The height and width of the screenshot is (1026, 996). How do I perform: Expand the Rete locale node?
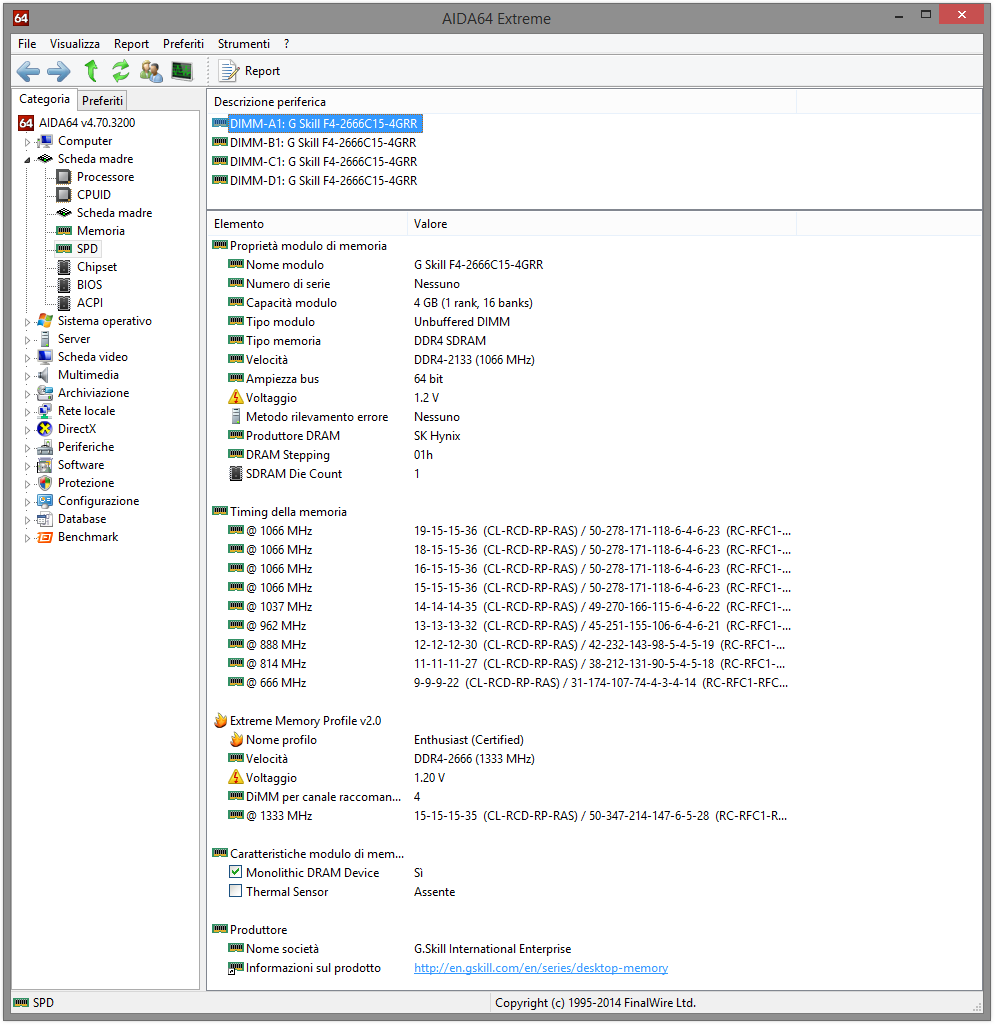[27, 412]
